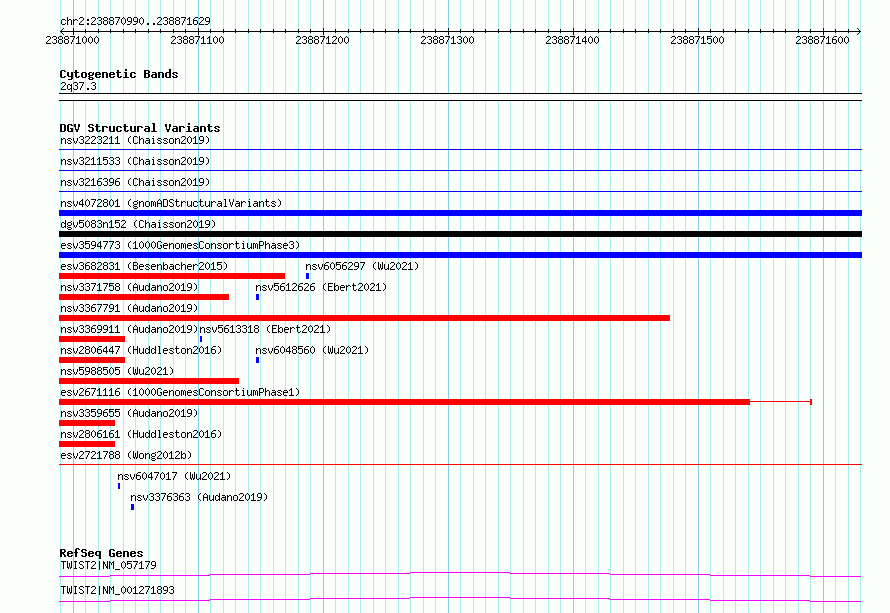Open nsv5988505 (Wu2021) variant label

click(117, 371)
